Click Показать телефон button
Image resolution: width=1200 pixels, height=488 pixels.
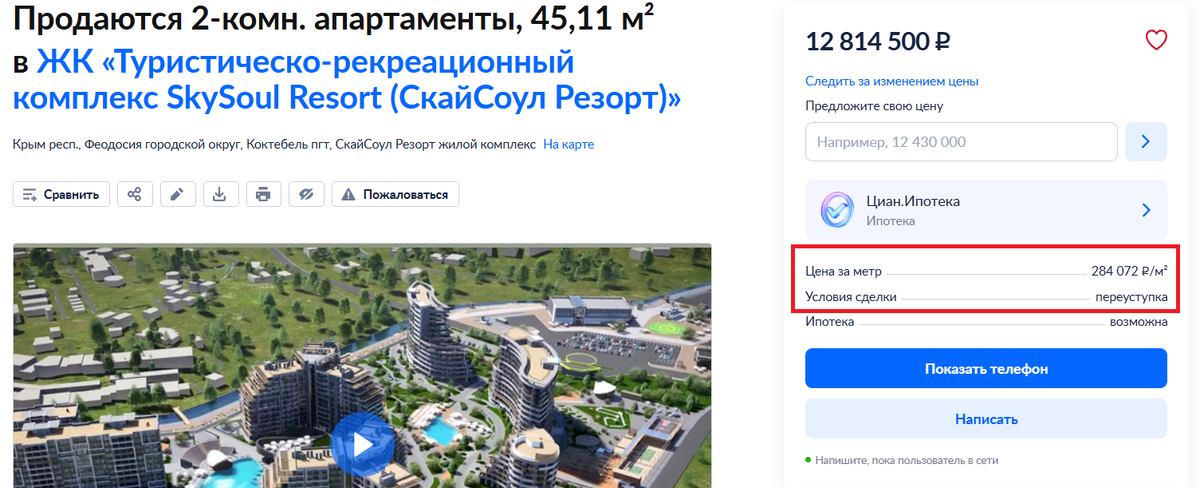coord(986,368)
